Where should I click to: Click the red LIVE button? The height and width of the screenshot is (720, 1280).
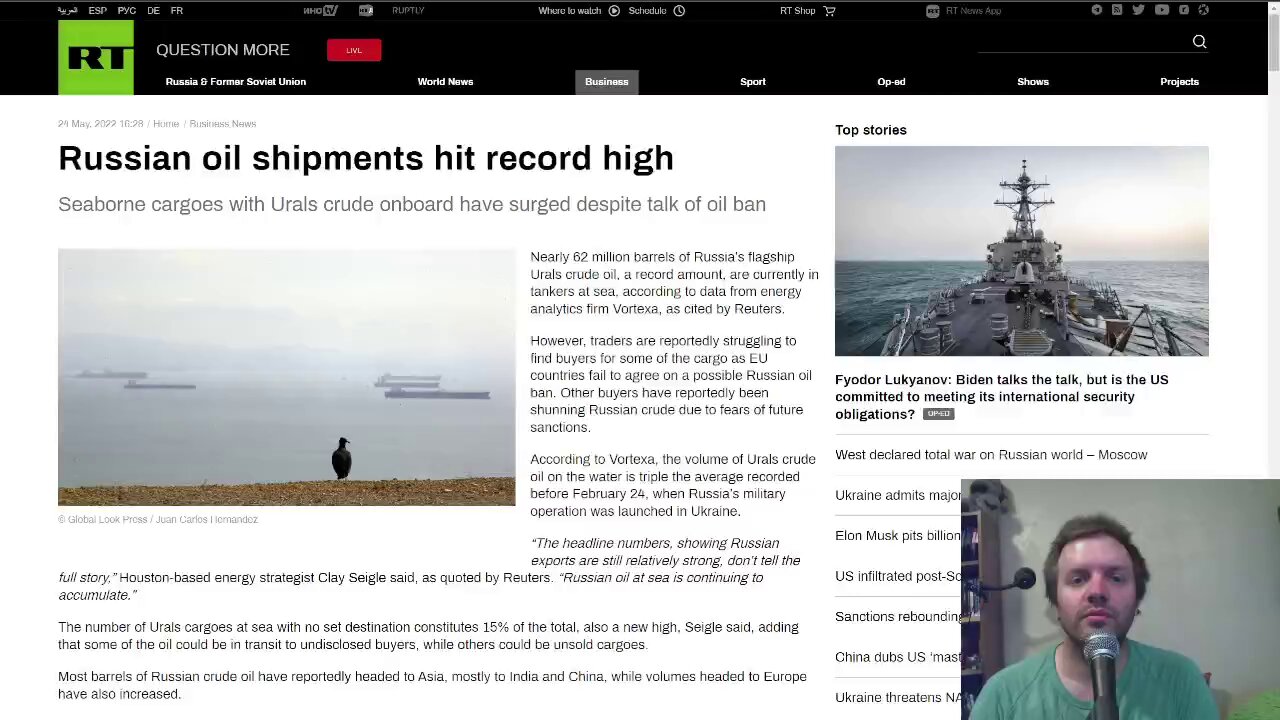pos(354,50)
